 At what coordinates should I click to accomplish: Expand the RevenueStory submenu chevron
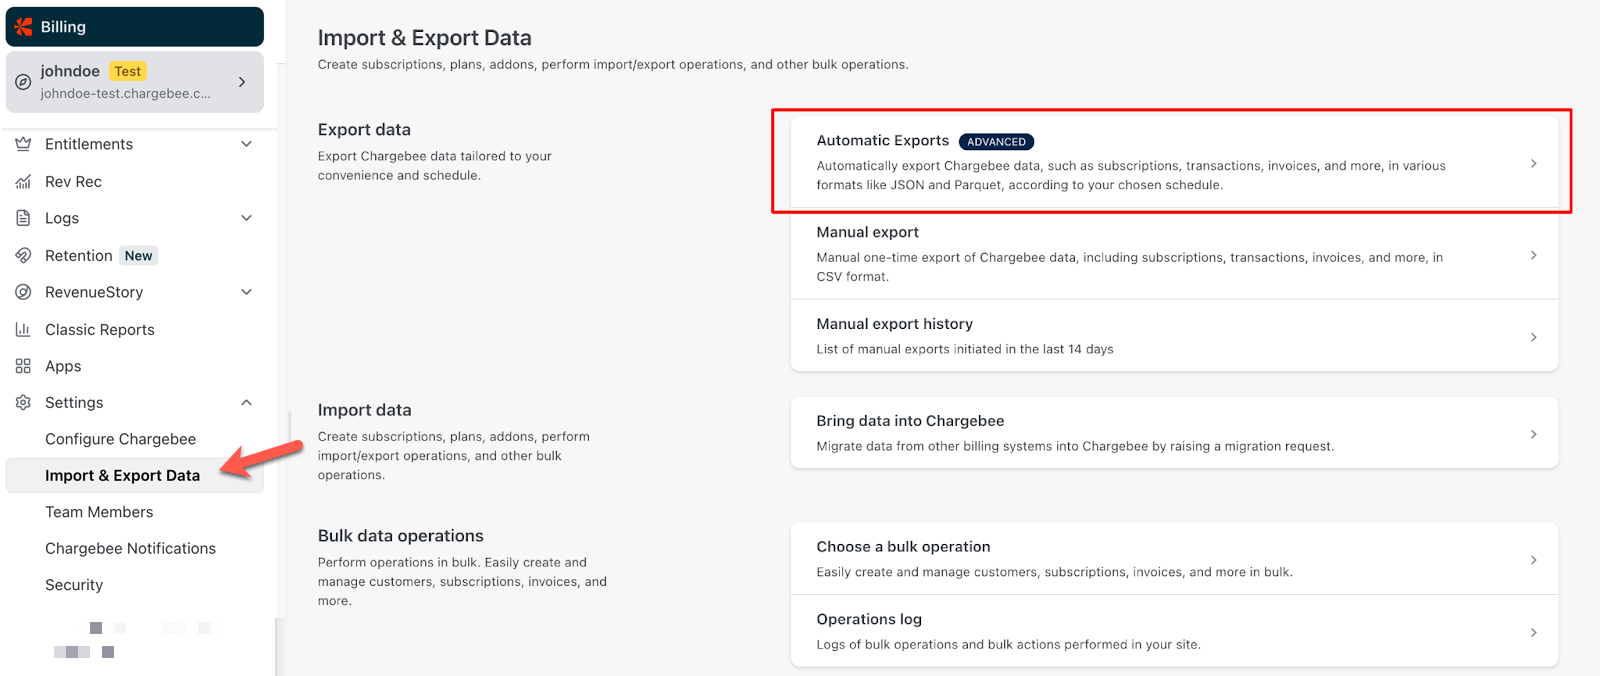pos(246,292)
